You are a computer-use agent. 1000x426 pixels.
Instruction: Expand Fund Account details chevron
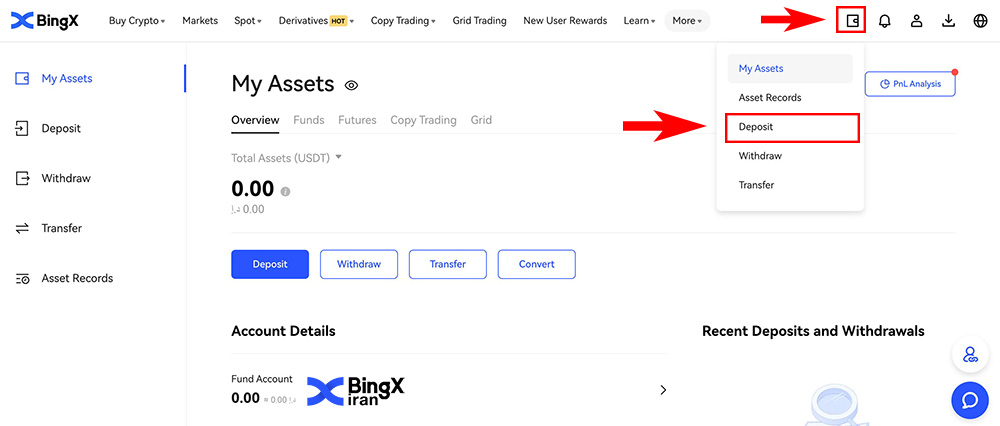(x=662, y=390)
